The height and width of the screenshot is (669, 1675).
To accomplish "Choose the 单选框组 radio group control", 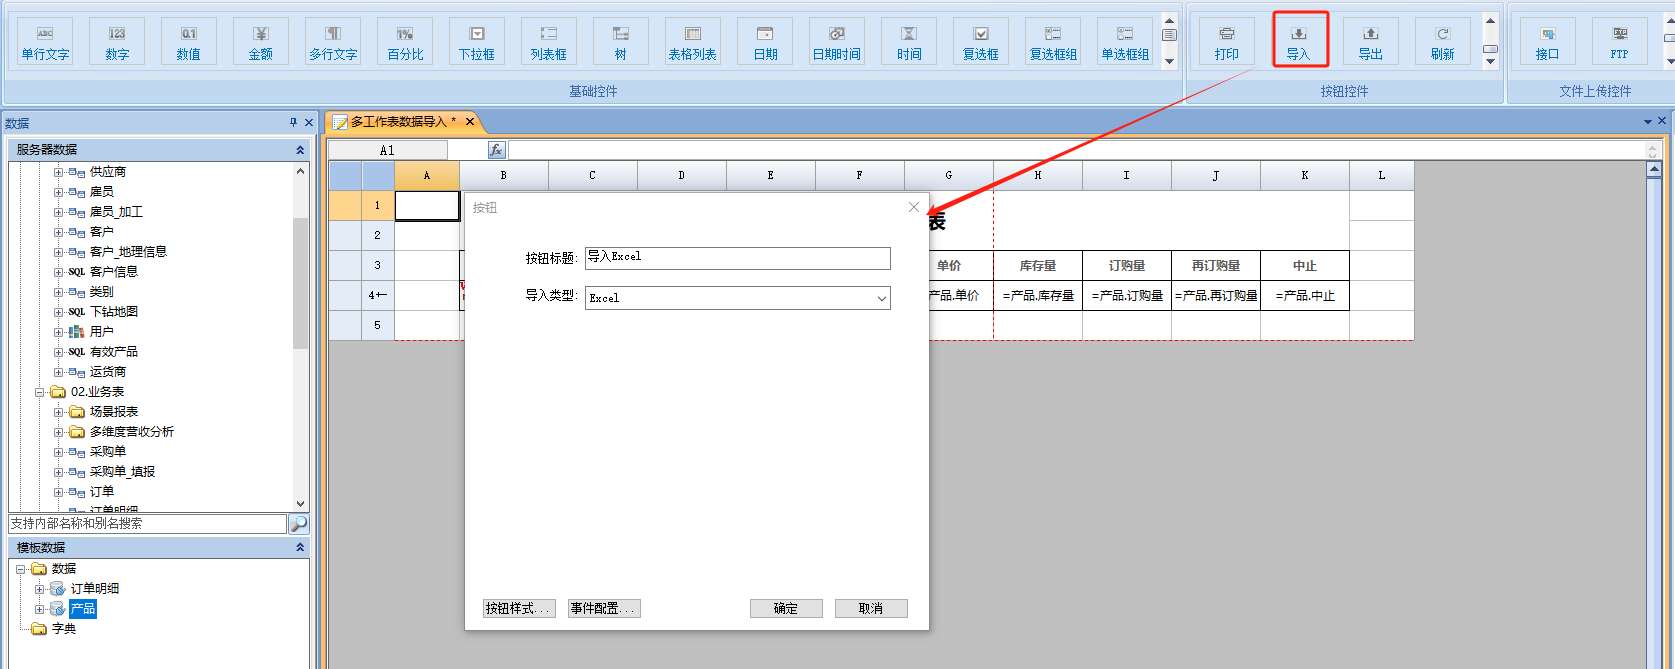I will 1124,41.
